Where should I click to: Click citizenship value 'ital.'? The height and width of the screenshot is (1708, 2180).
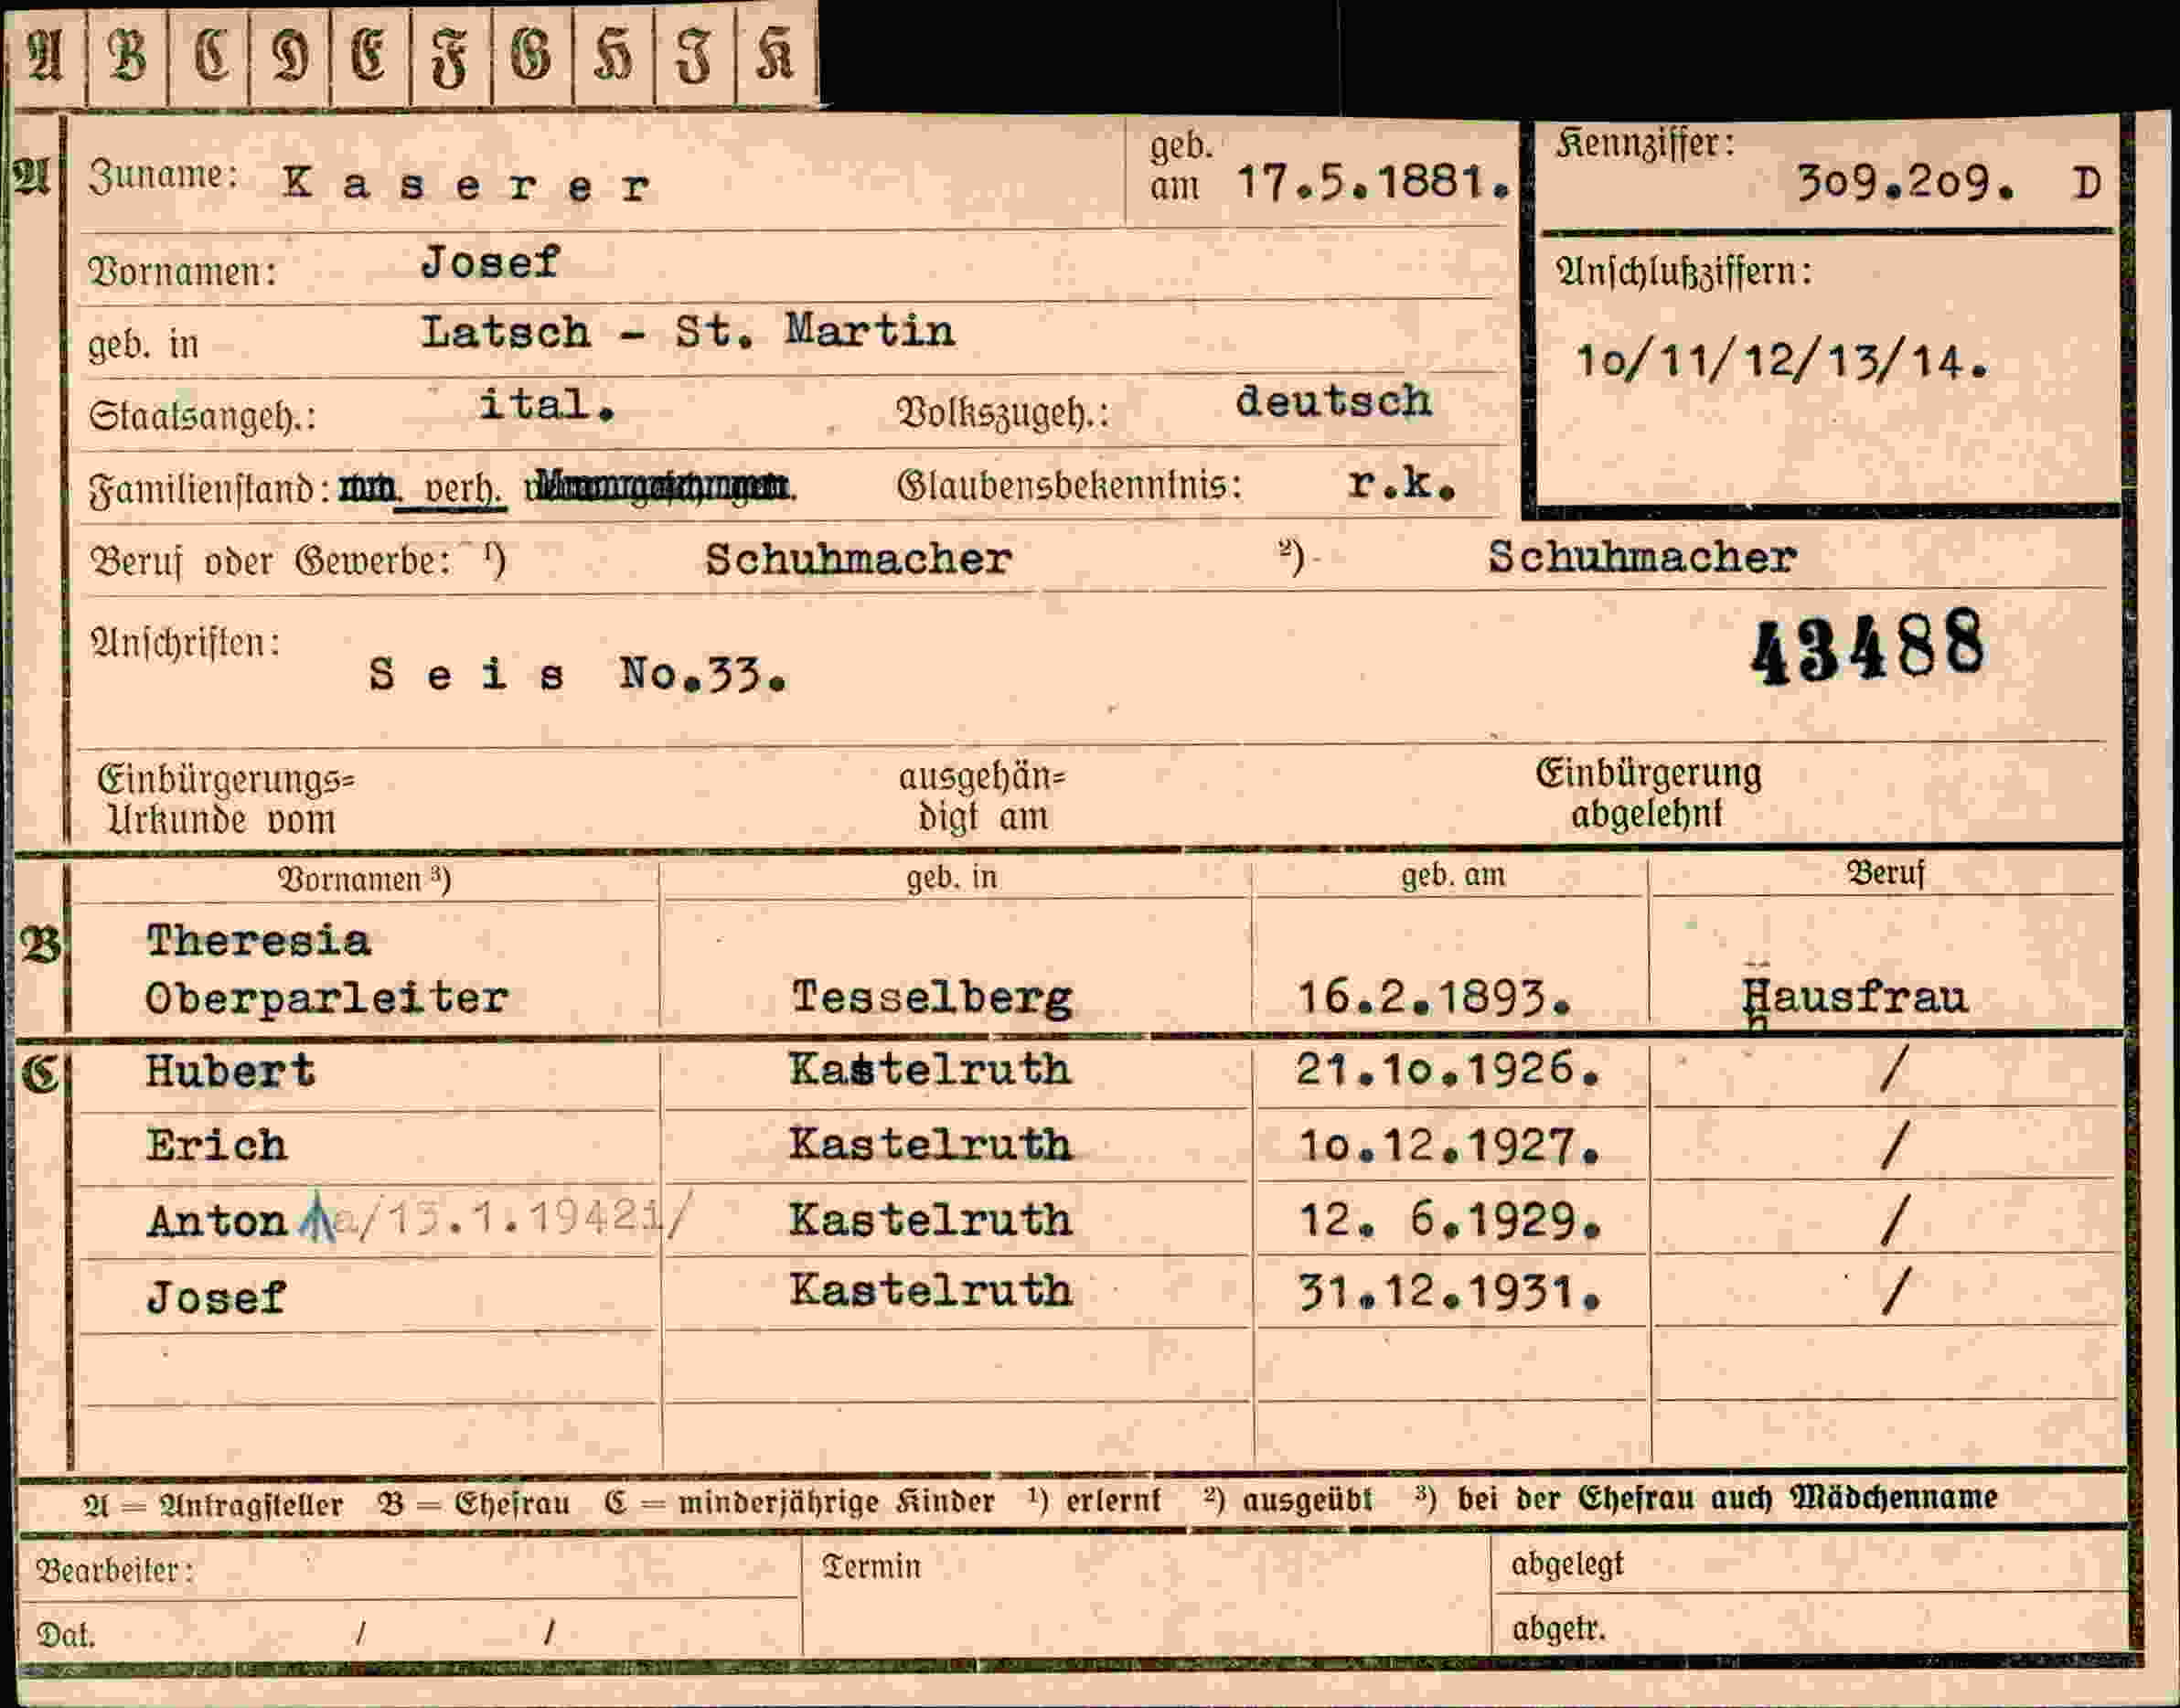(x=547, y=404)
